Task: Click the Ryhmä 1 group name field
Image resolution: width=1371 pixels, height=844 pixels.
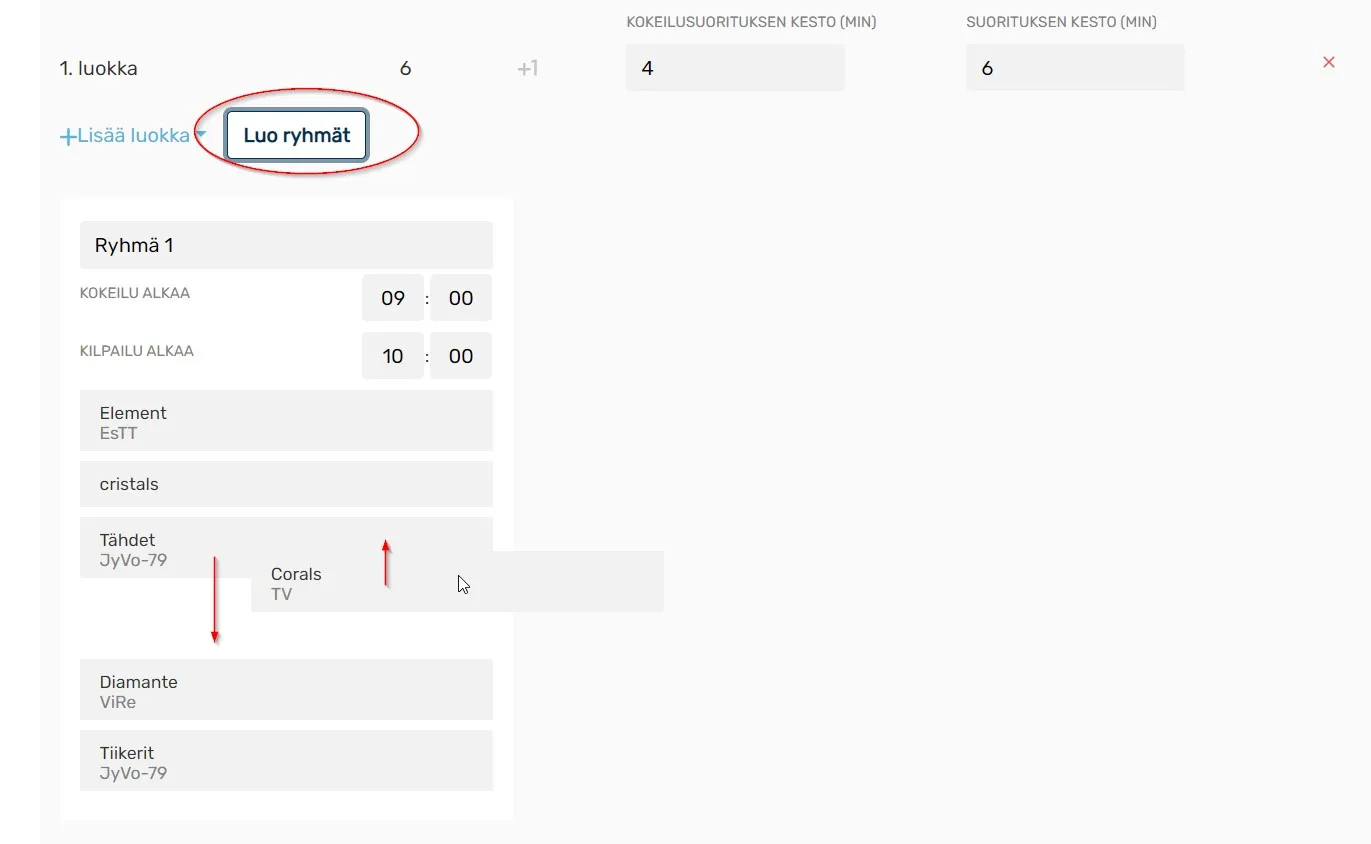Action: pos(286,245)
